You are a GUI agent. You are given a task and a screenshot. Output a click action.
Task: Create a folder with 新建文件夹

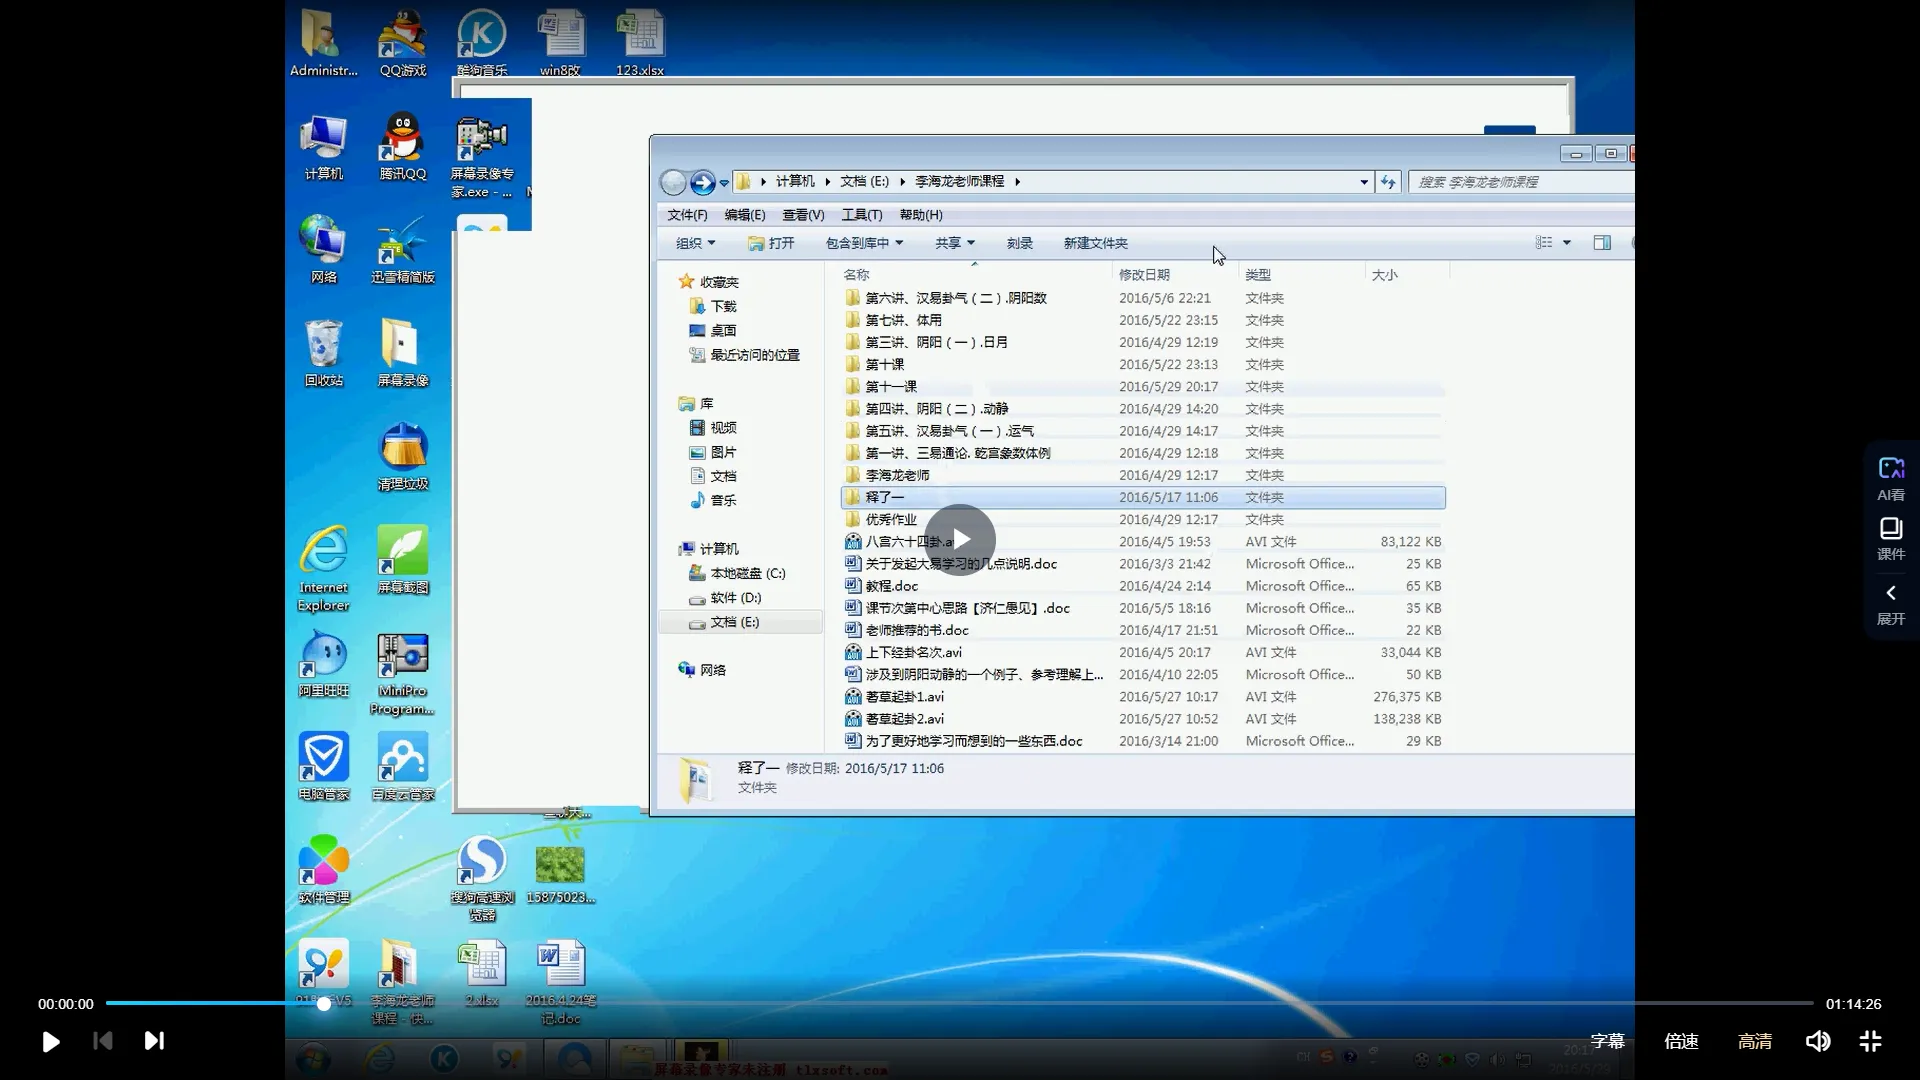point(1095,243)
